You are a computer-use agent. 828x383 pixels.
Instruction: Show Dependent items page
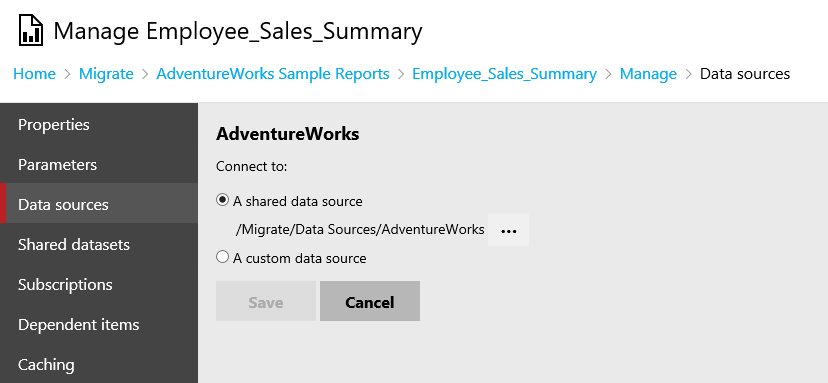pyautogui.click(x=99, y=324)
